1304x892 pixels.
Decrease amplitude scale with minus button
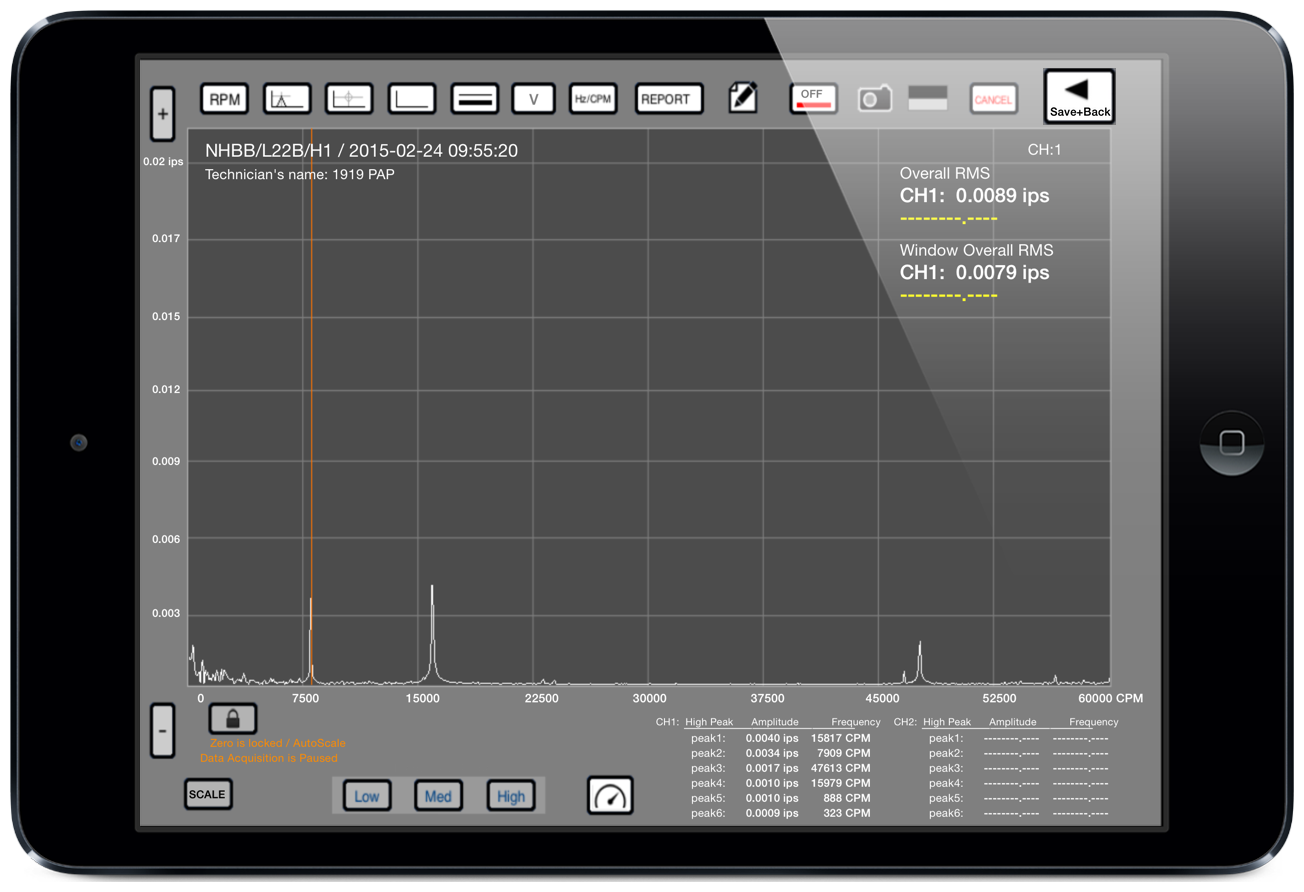(x=162, y=730)
